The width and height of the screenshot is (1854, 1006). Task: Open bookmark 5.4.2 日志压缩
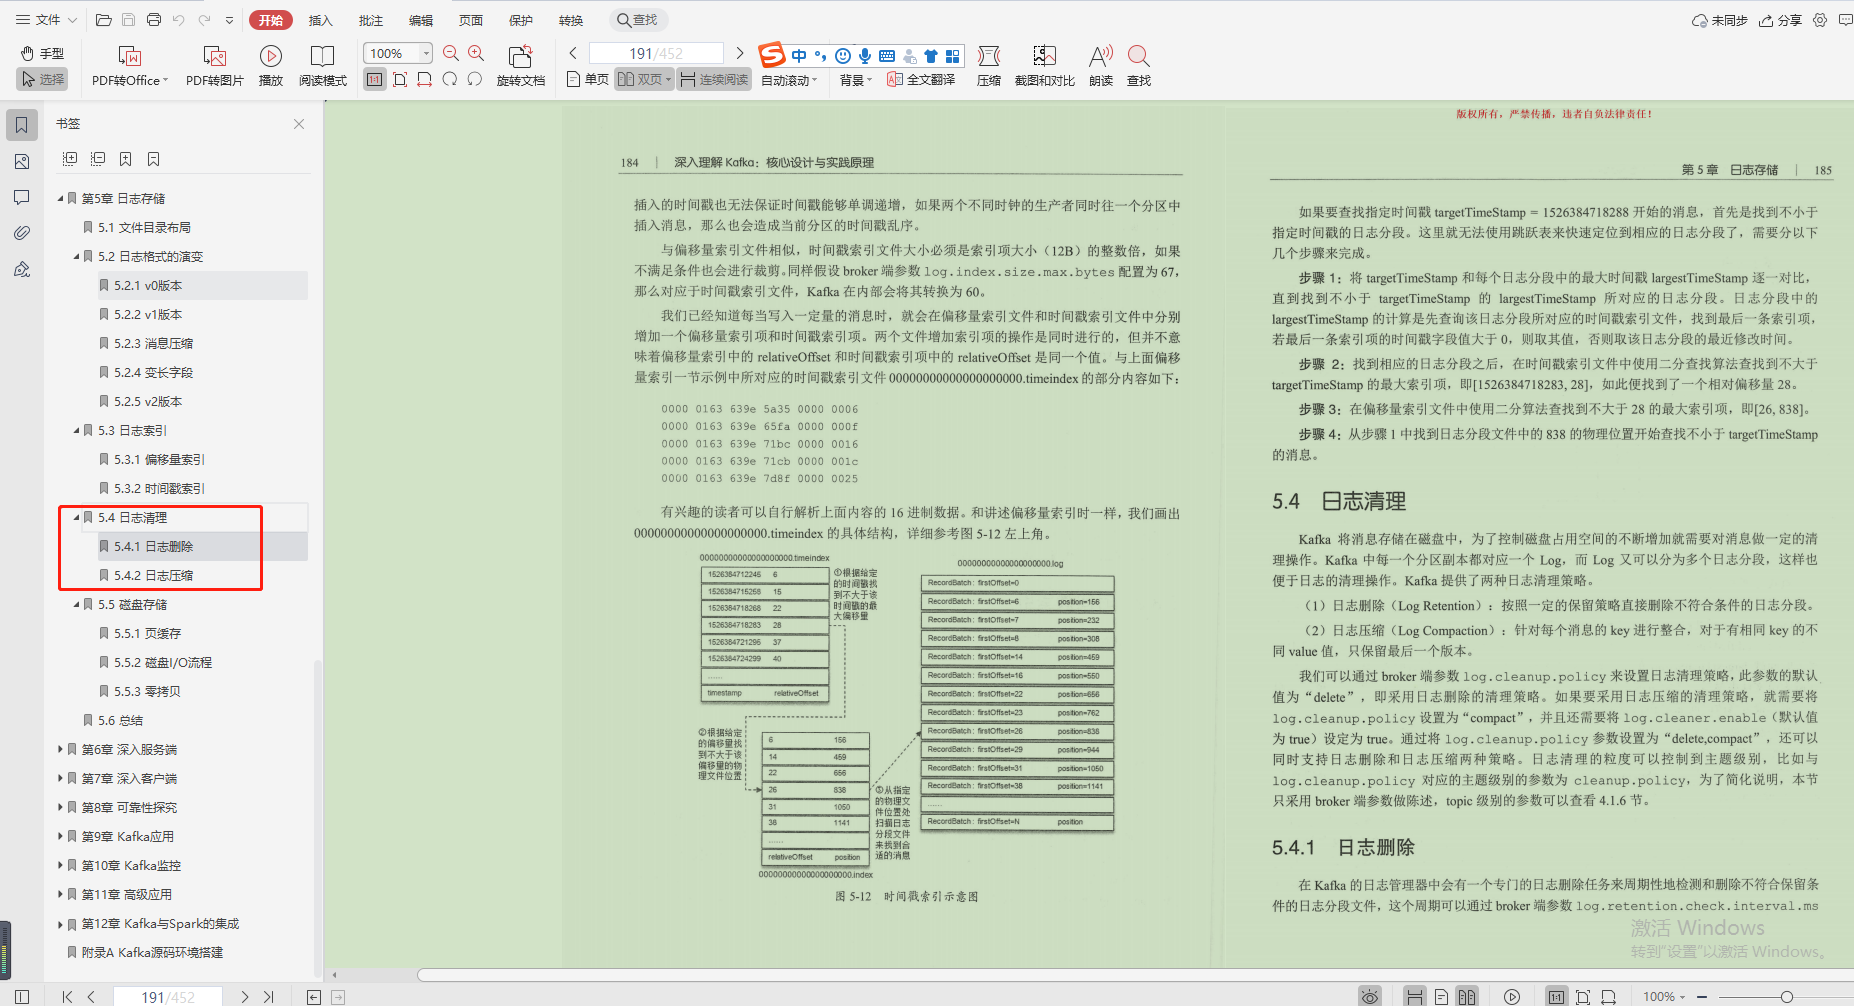(154, 576)
